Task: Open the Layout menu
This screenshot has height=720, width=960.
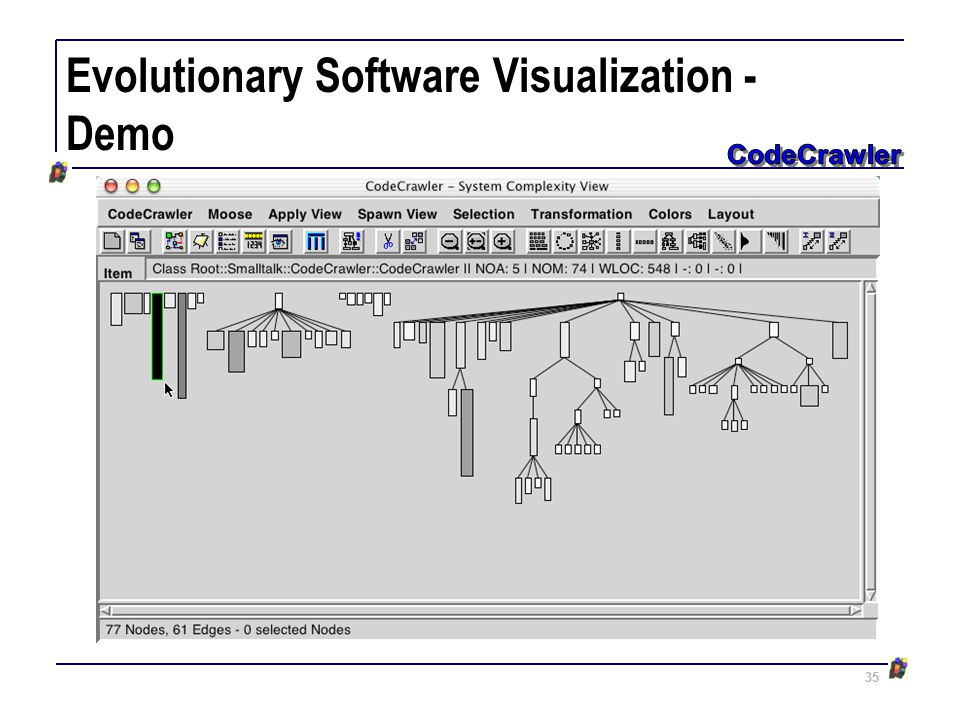Action: pos(731,214)
